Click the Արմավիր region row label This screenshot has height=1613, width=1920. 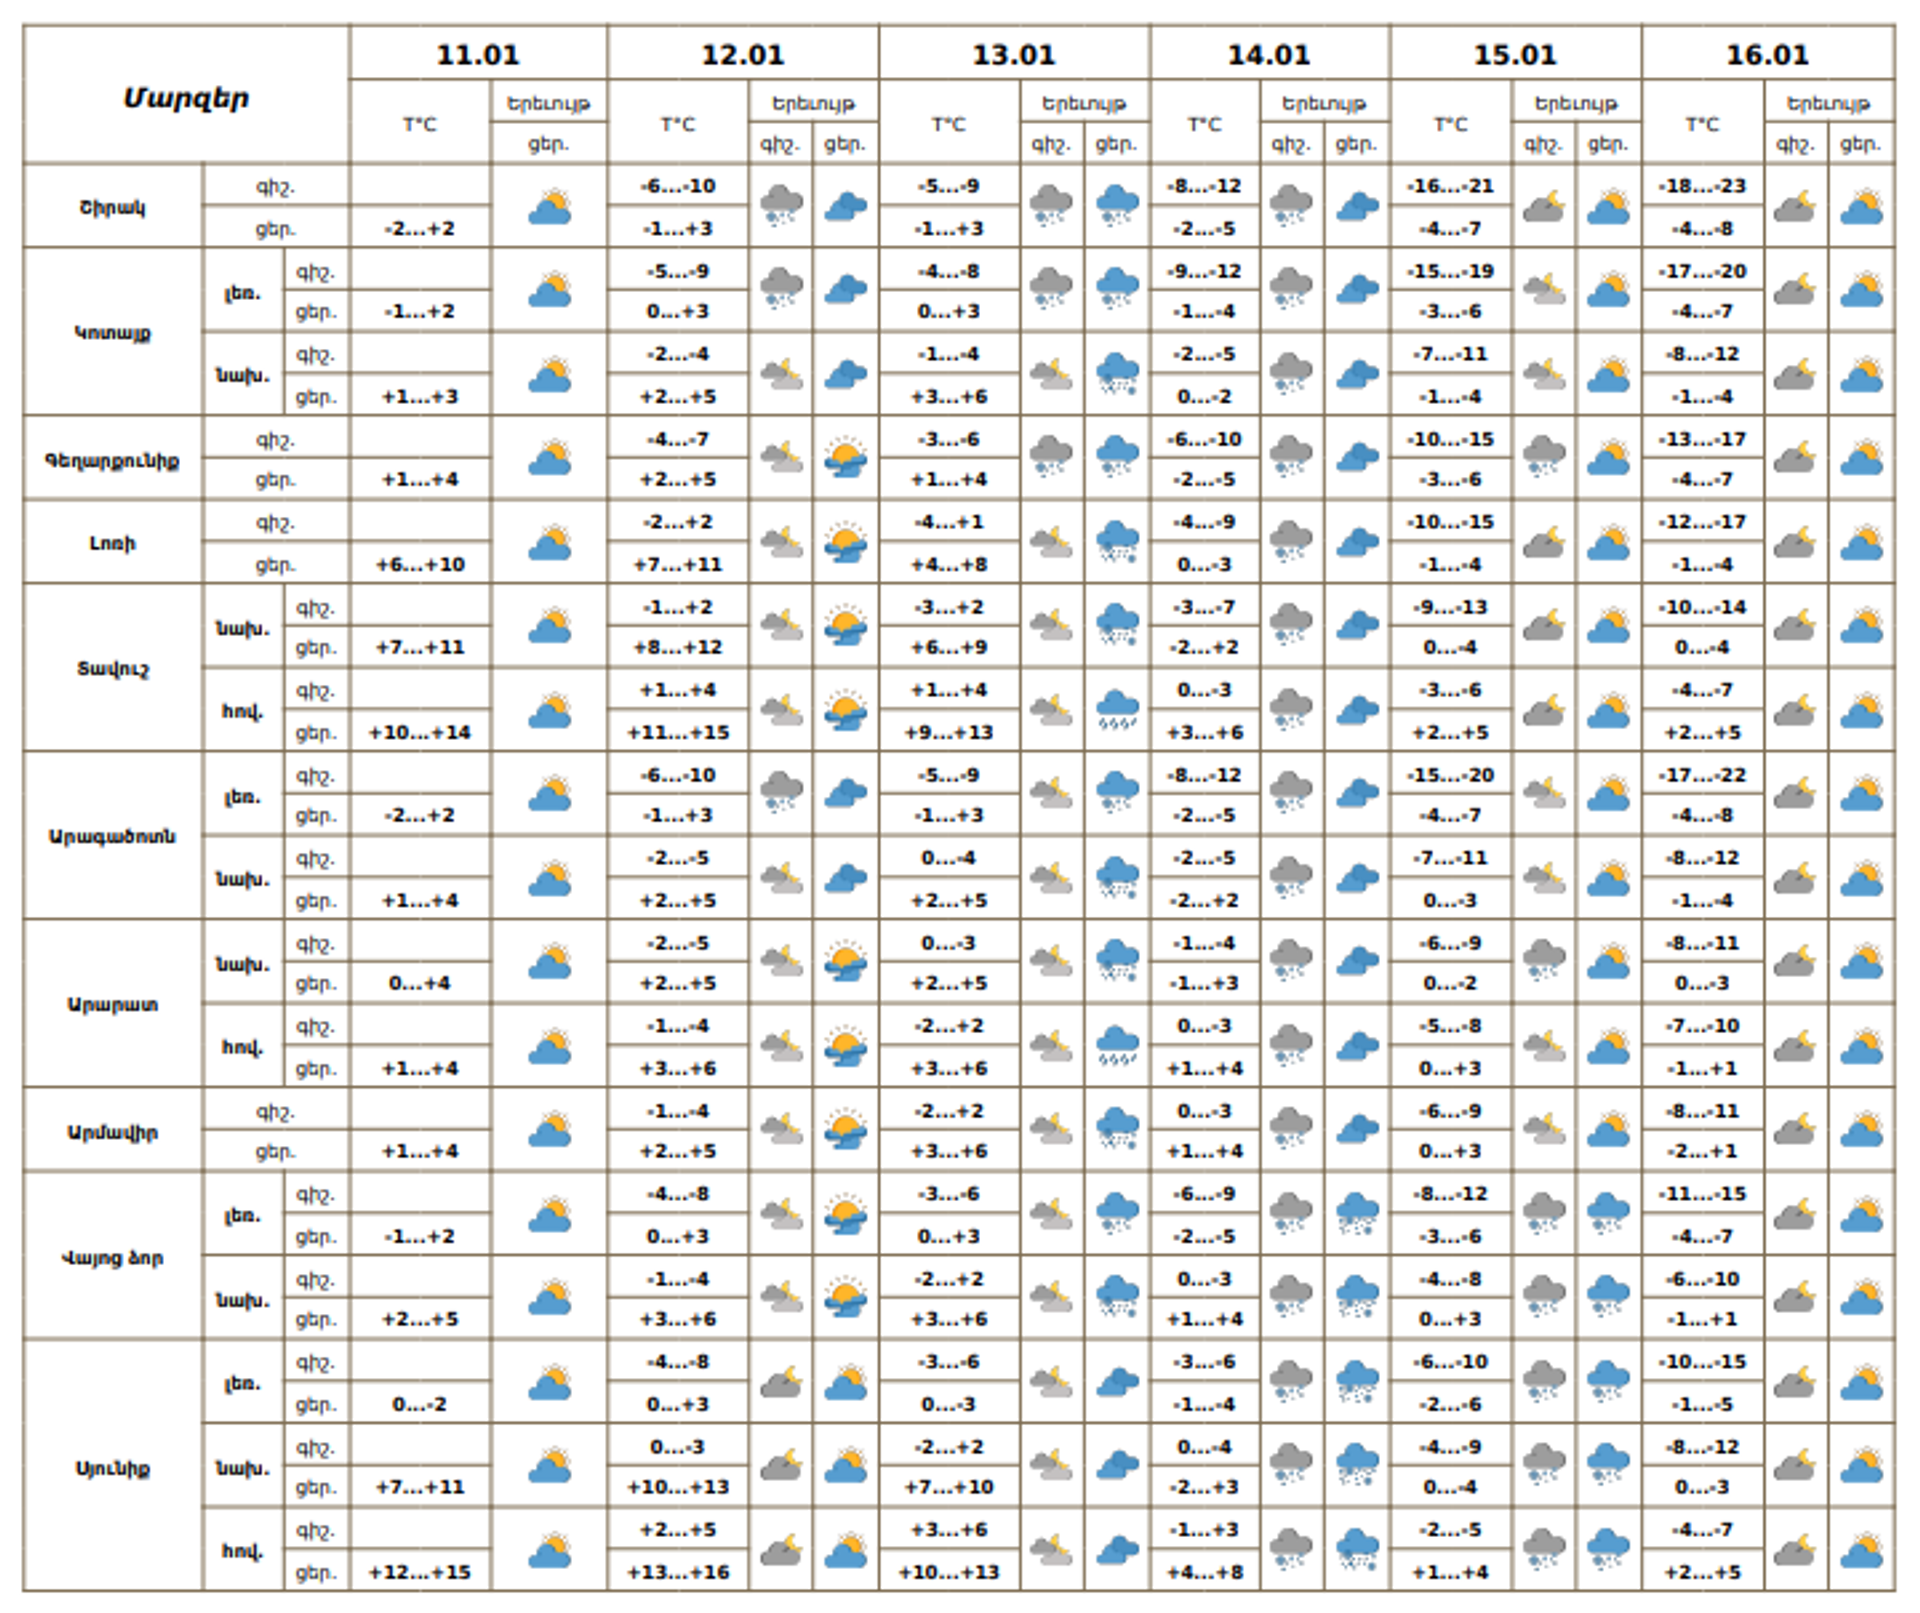[112, 1132]
